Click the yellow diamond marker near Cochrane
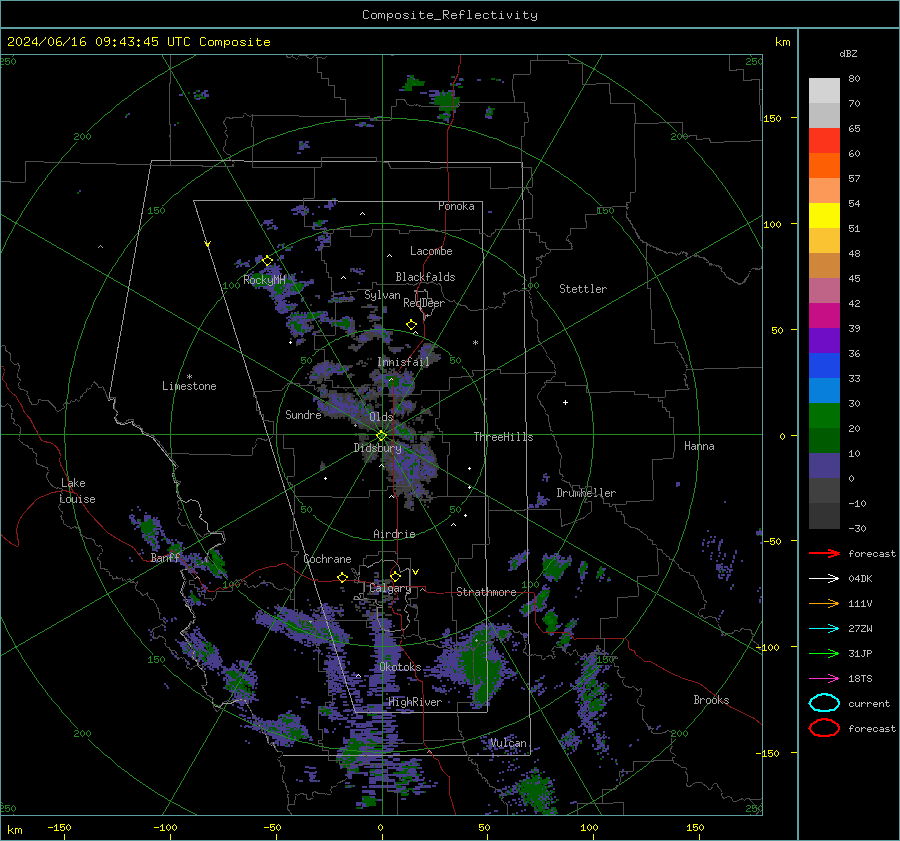 tap(342, 577)
